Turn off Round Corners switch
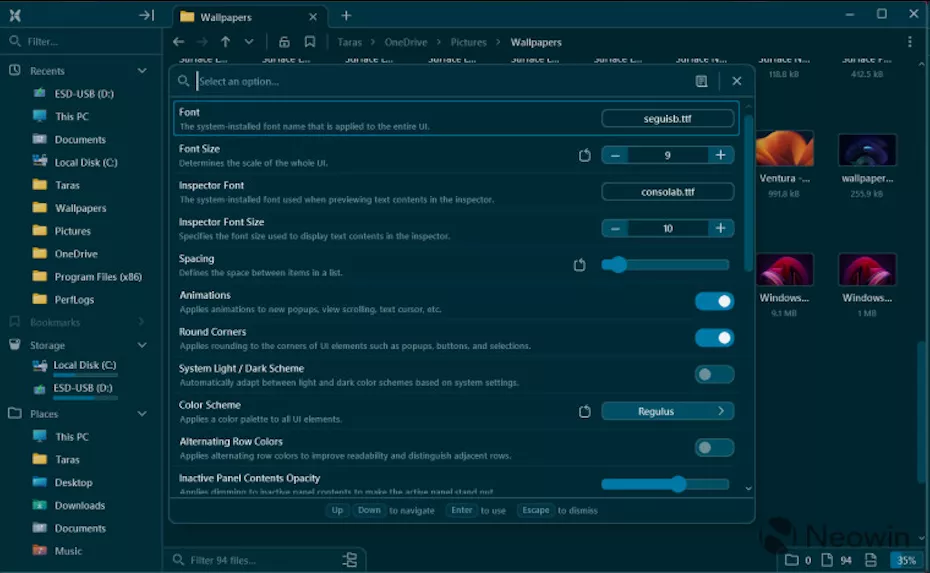 [x=714, y=338]
